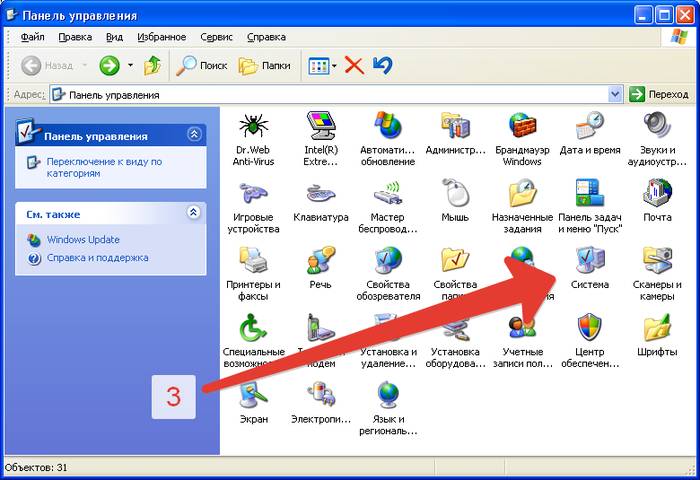Click the Поиск search toolbar button
Screen dimensions: 700x480
tap(202, 65)
